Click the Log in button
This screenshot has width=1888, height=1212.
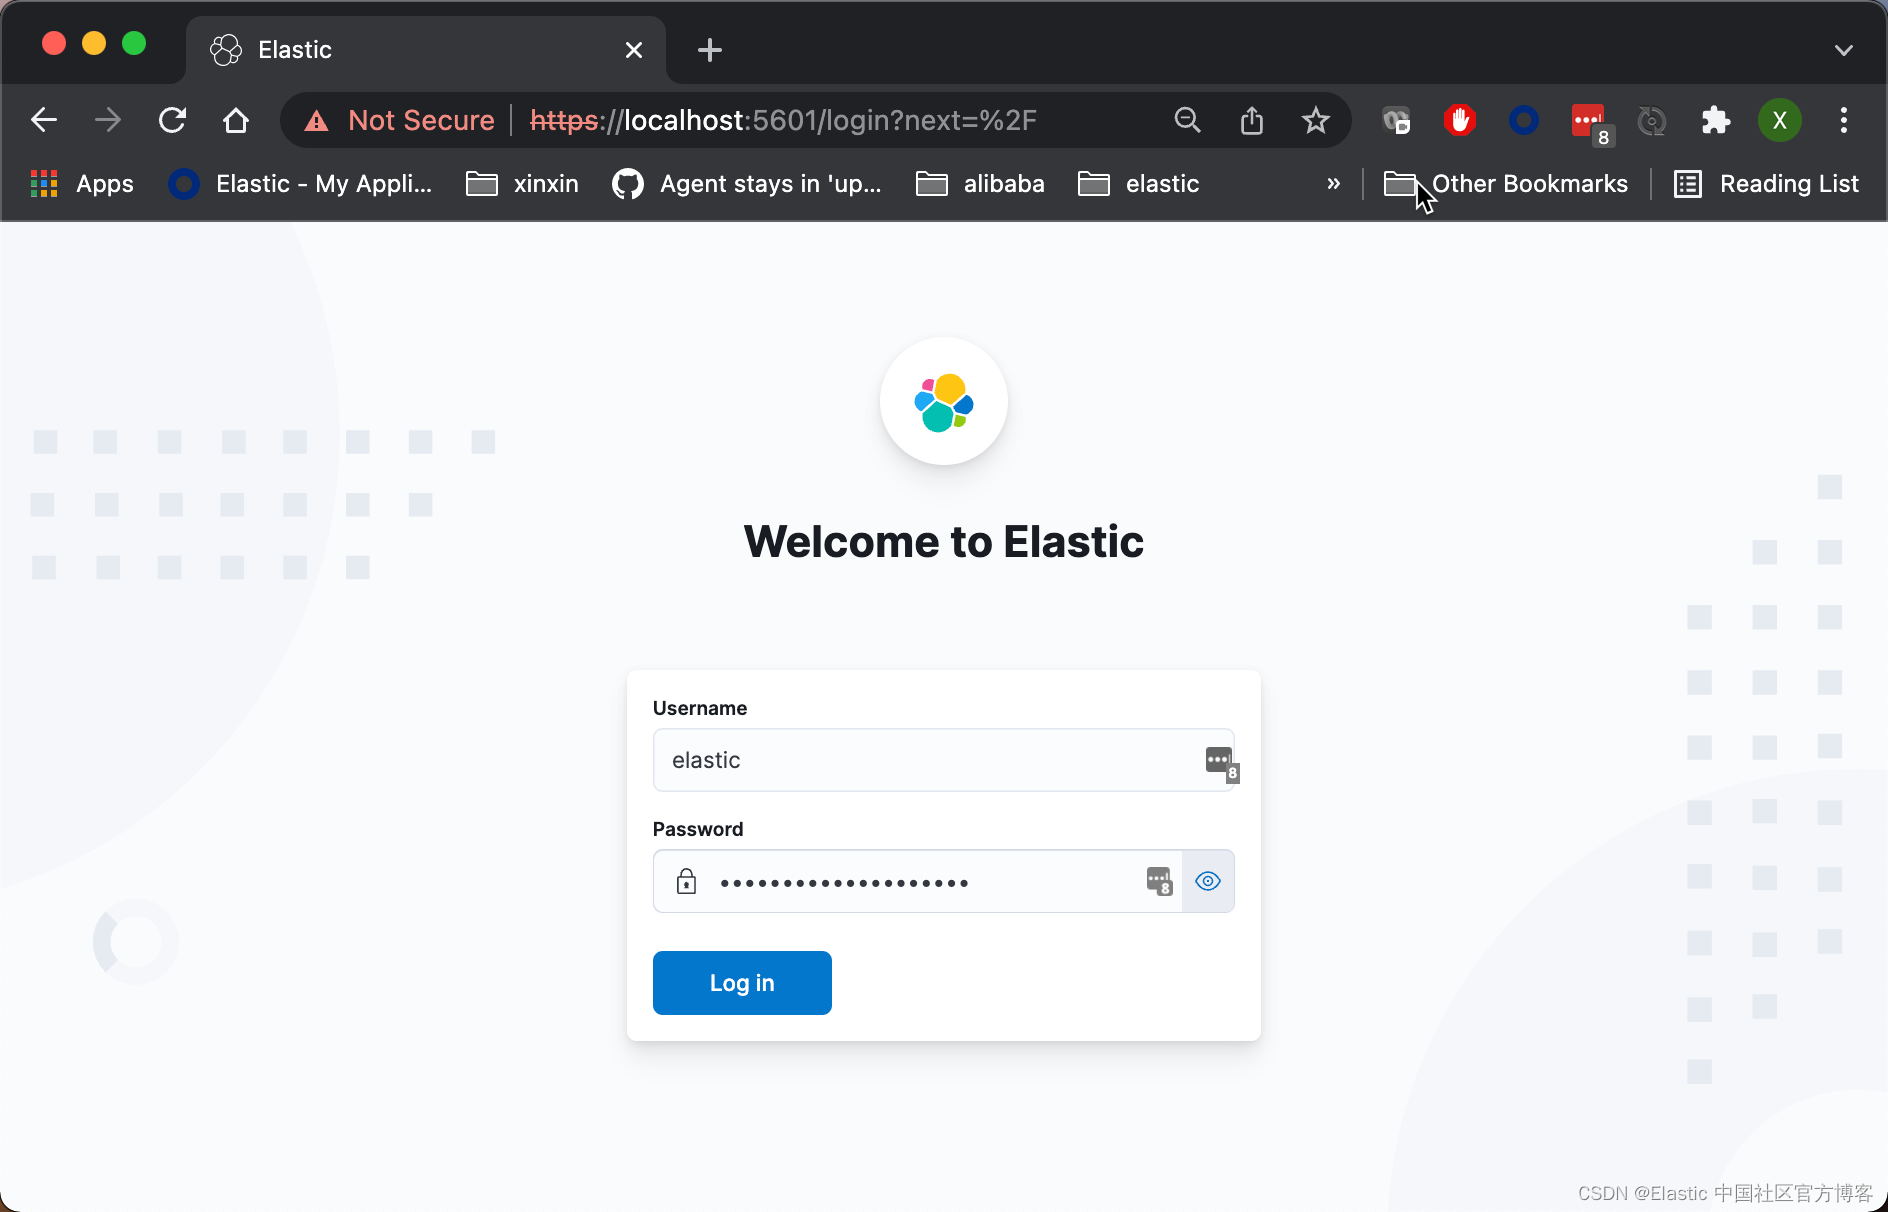pyautogui.click(x=742, y=983)
